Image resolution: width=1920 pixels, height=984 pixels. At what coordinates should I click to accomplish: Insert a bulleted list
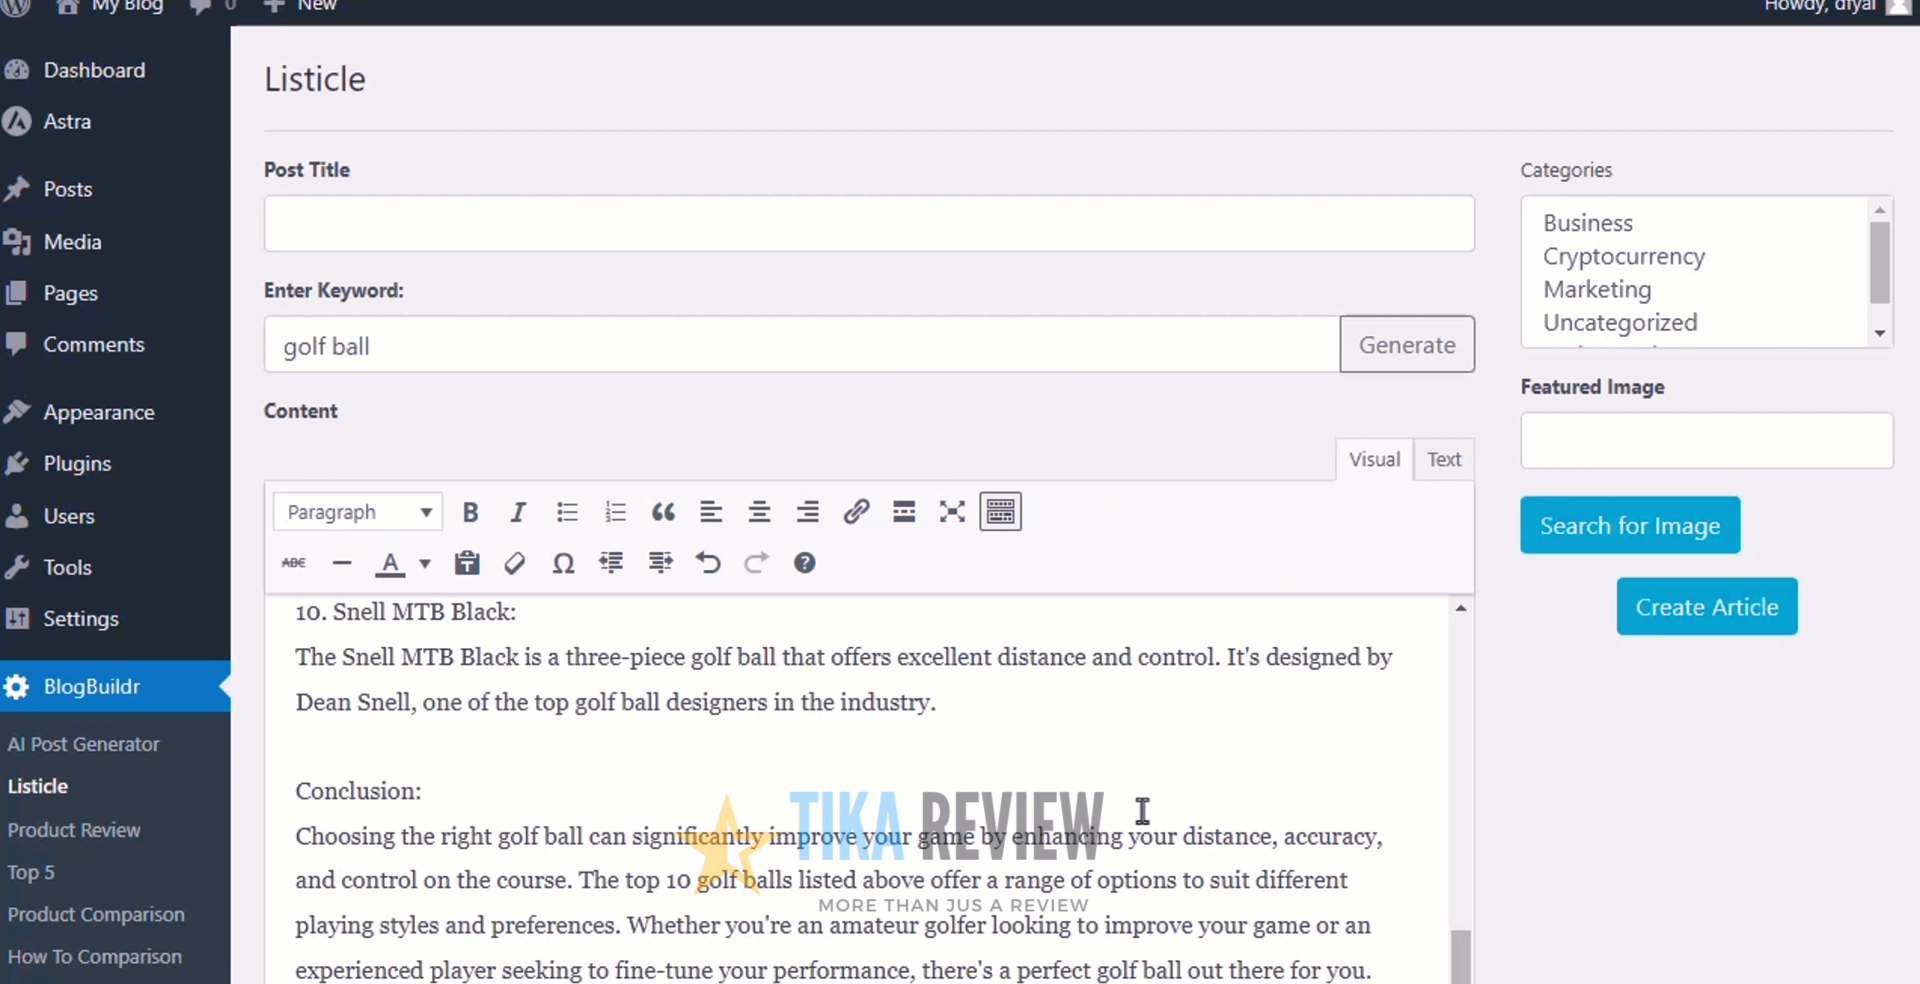point(567,512)
